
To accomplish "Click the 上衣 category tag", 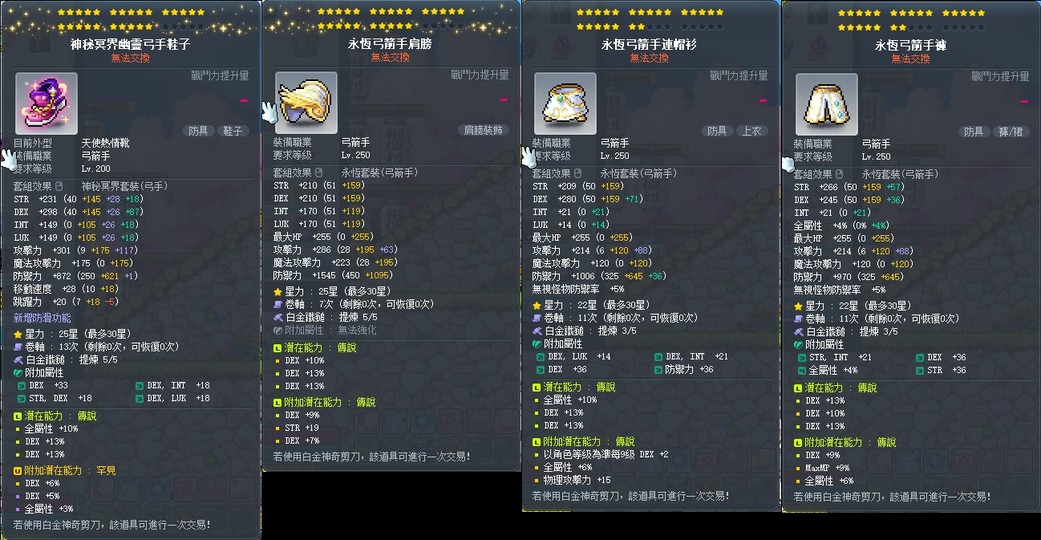I will (x=752, y=131).
